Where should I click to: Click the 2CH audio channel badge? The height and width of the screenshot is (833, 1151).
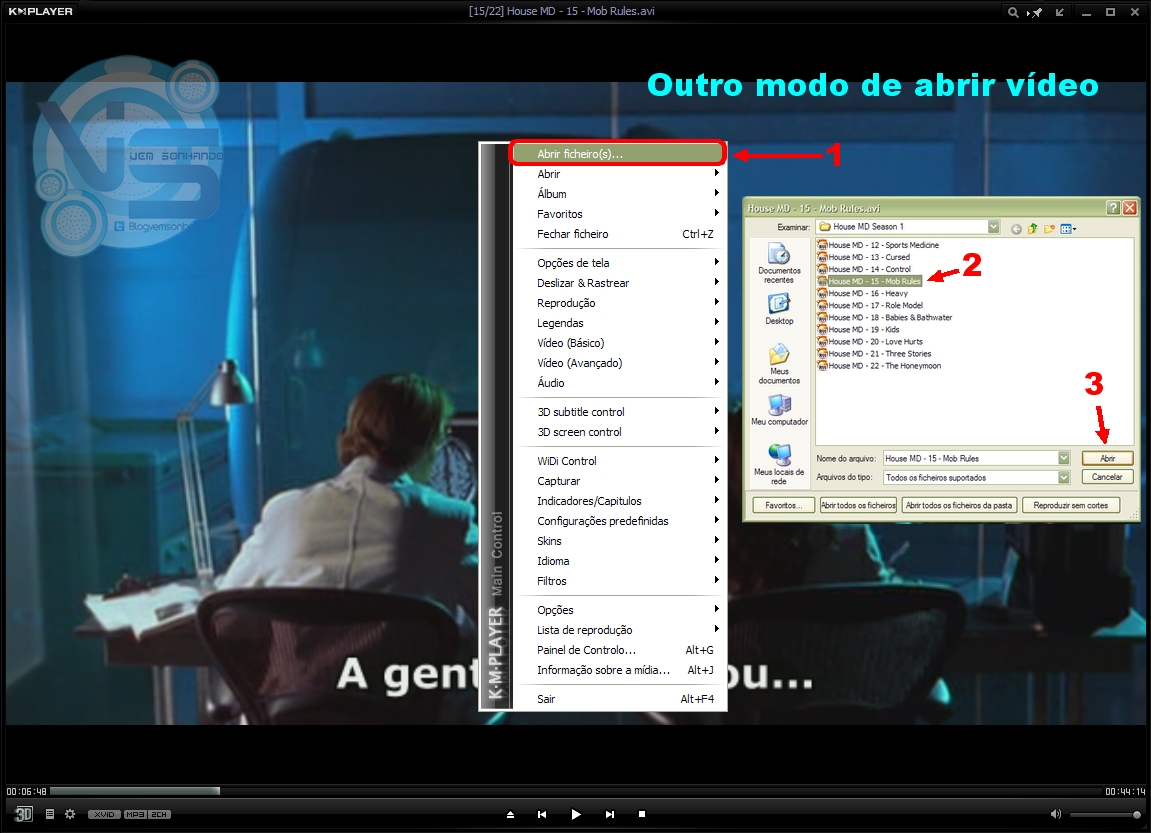tap(159, 815)
